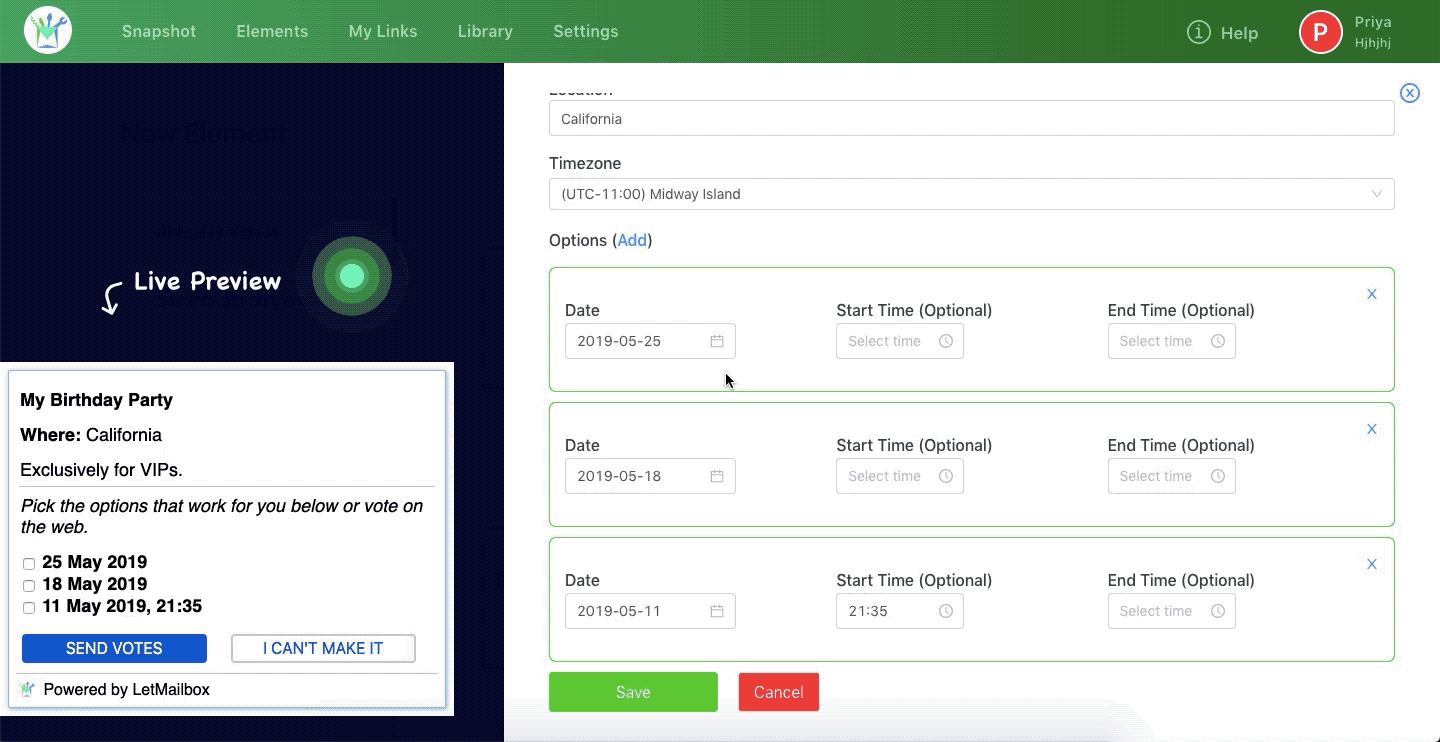Viewport: 1440px width, 742px height.
Task: Click clock icon in 2019-05-25 Start Time
Action: coord(946,341)
